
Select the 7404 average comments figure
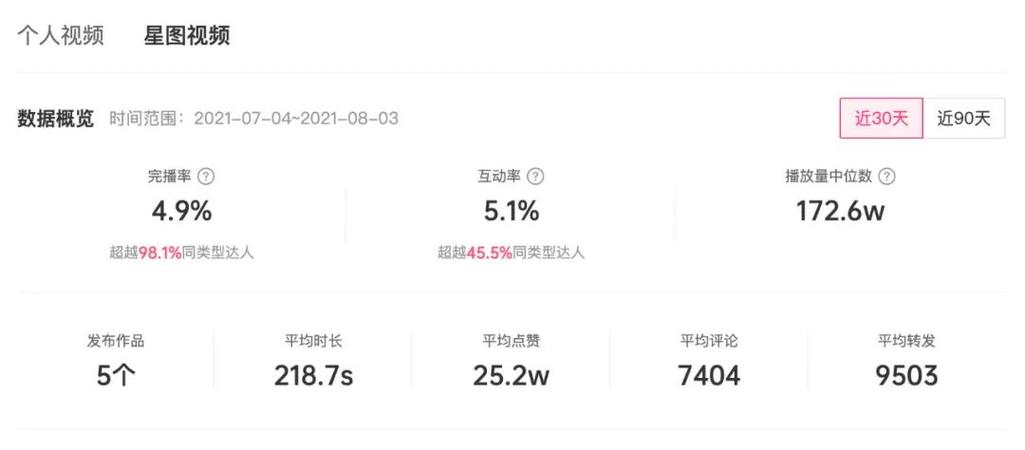709,375
